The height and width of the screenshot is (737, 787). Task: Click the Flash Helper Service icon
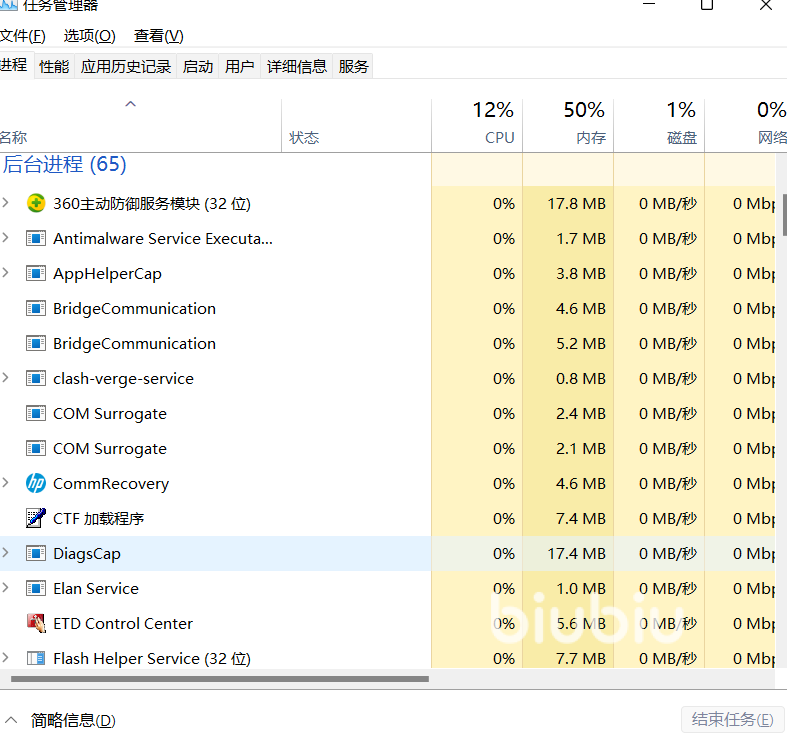[36, 658]
